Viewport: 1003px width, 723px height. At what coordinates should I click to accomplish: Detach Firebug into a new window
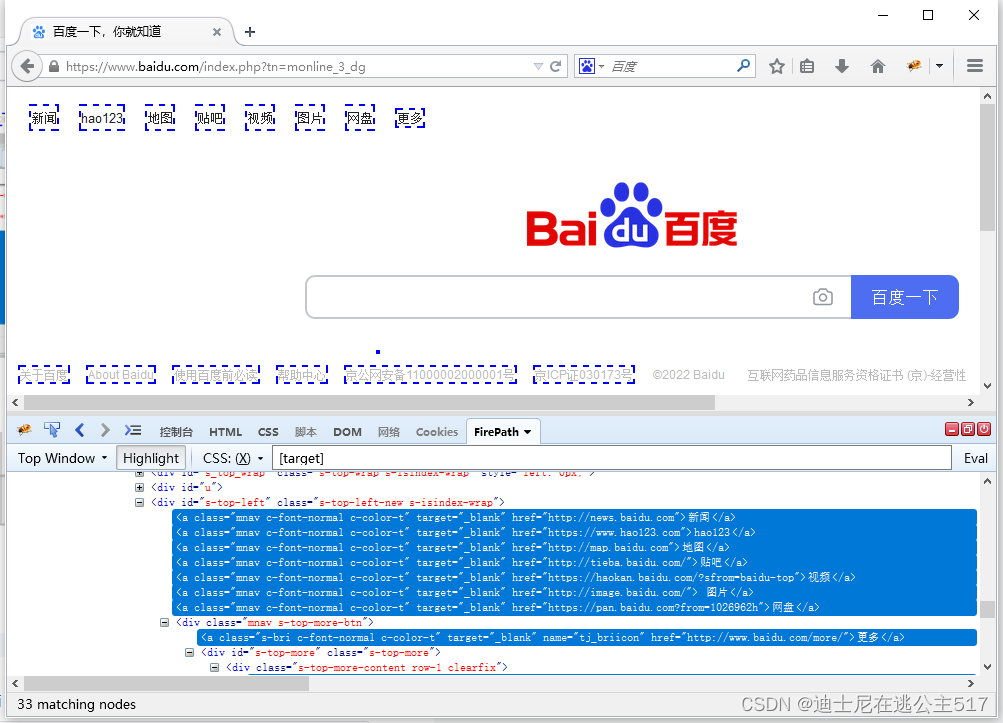click(x=968, y=429)
